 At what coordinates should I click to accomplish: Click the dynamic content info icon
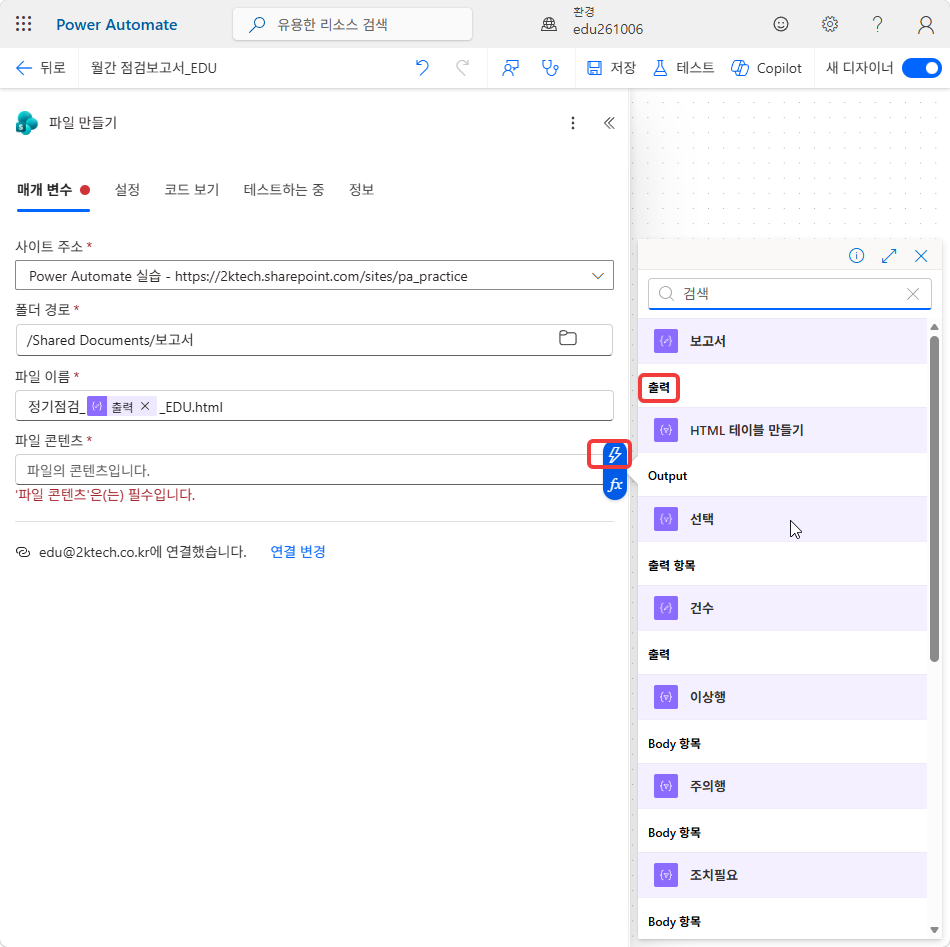pyautogui.click(x=856, y=256)
